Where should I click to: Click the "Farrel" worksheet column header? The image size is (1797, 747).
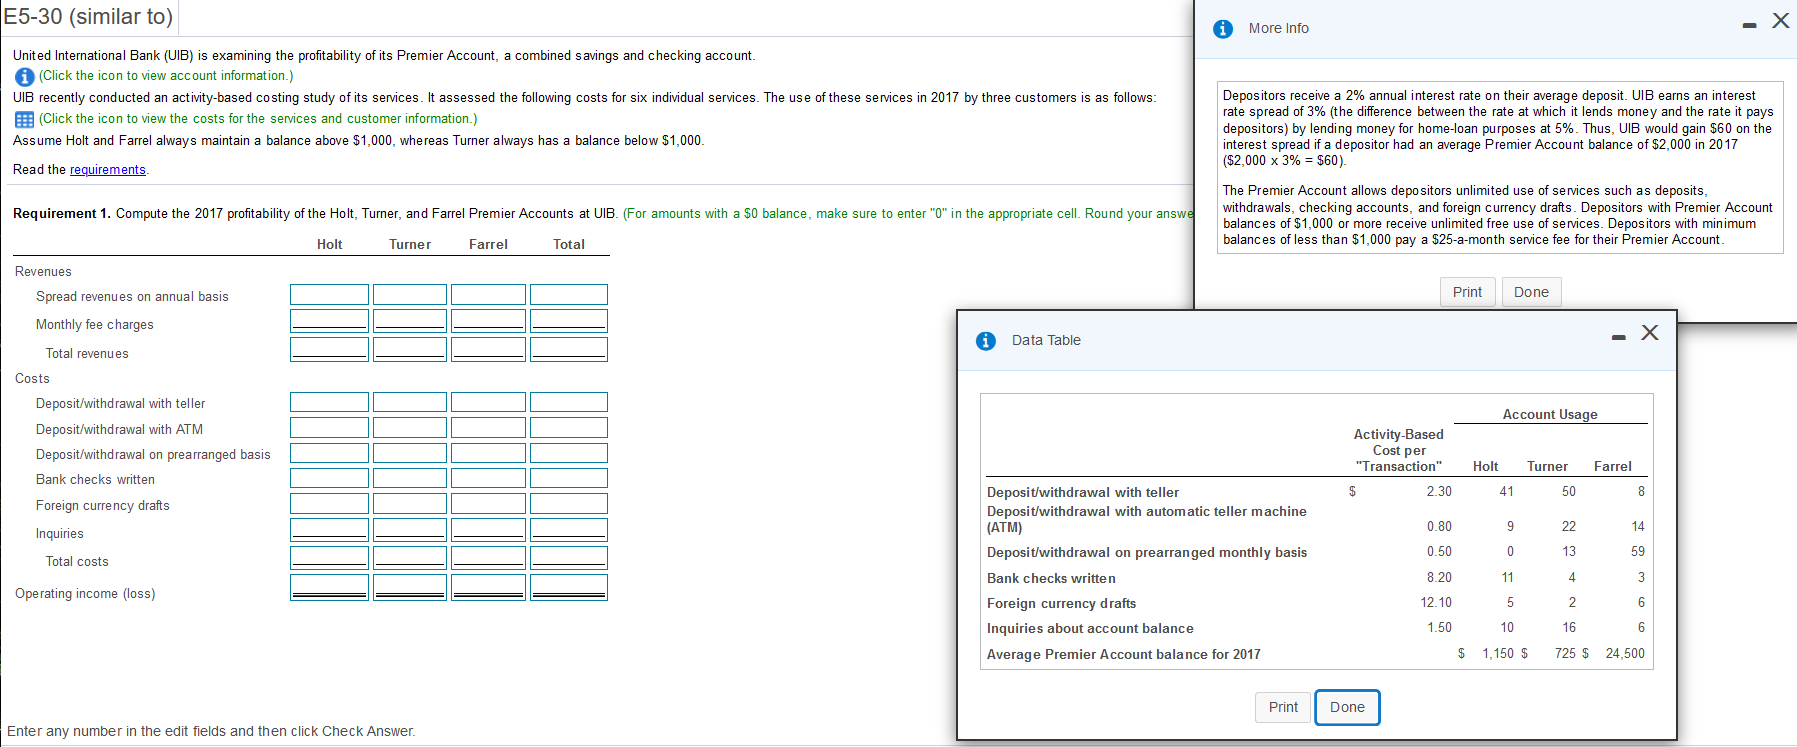point(488,244)
